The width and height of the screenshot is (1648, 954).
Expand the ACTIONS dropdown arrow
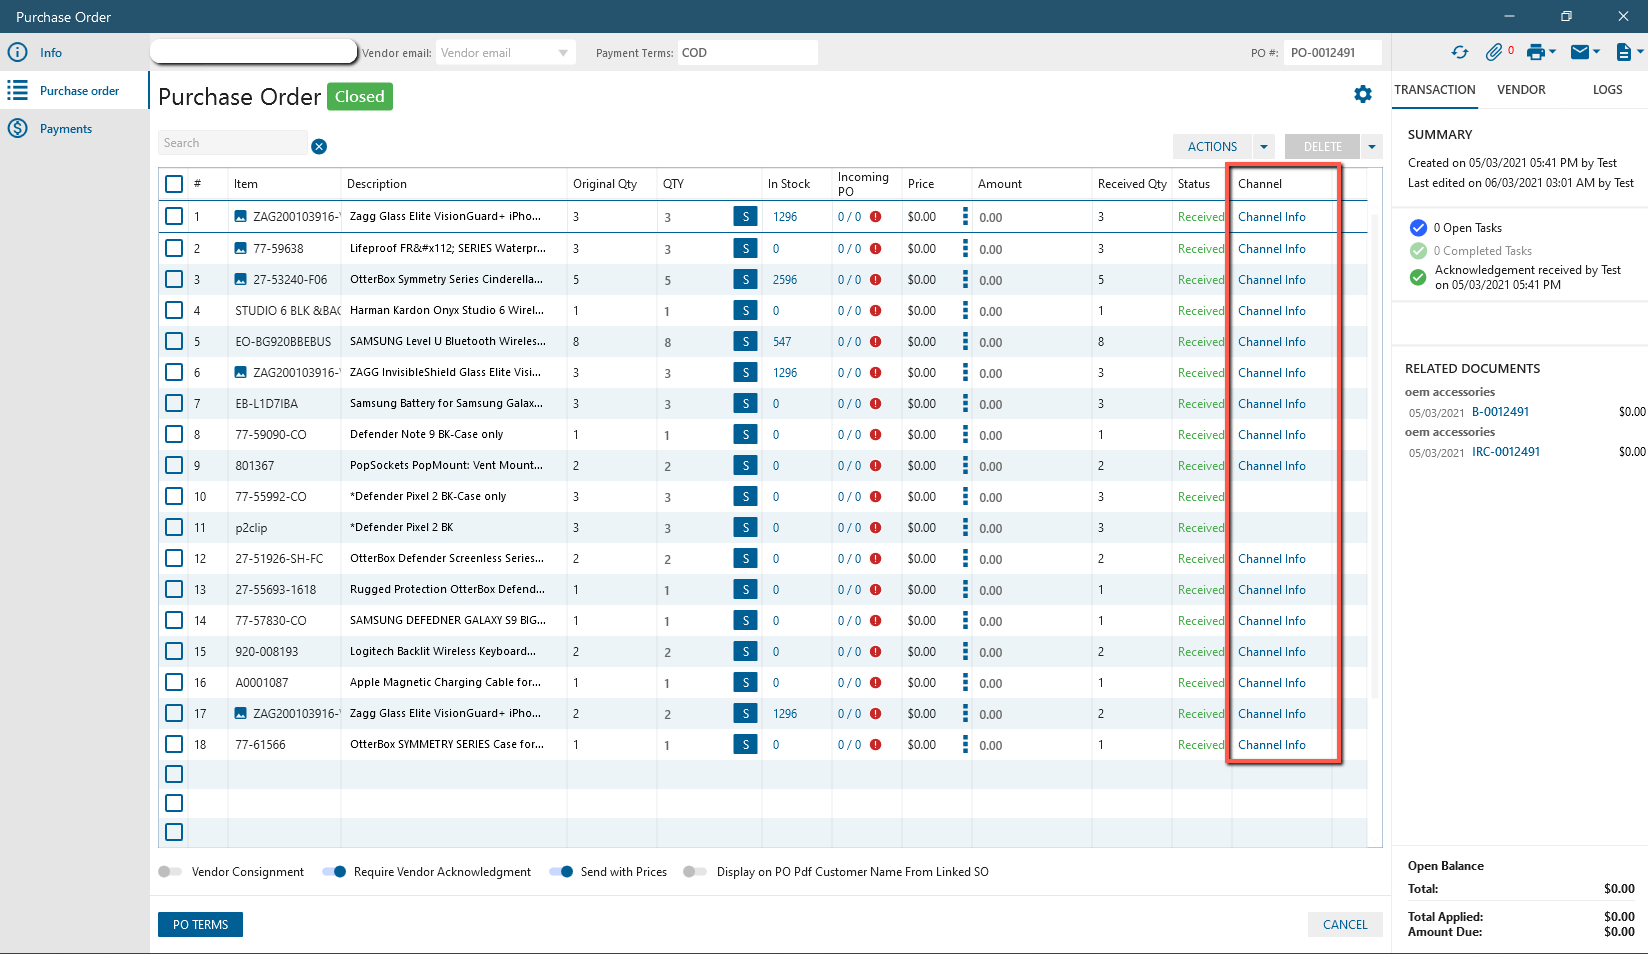tap(1264, 147)
